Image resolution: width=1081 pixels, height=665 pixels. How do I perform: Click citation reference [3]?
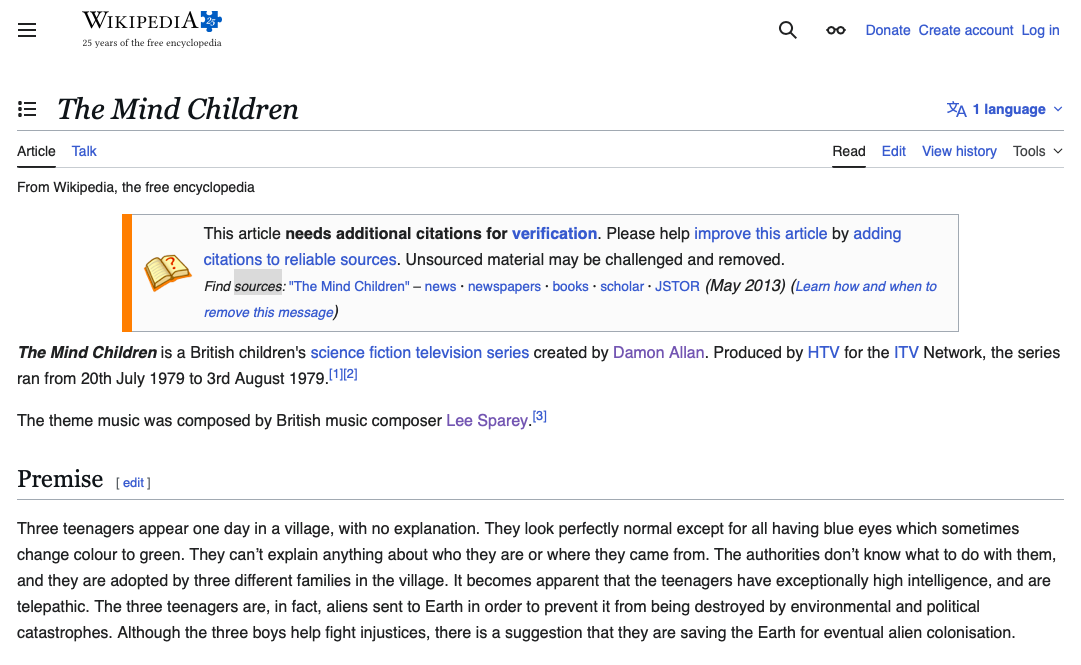(x=540, y=416)
